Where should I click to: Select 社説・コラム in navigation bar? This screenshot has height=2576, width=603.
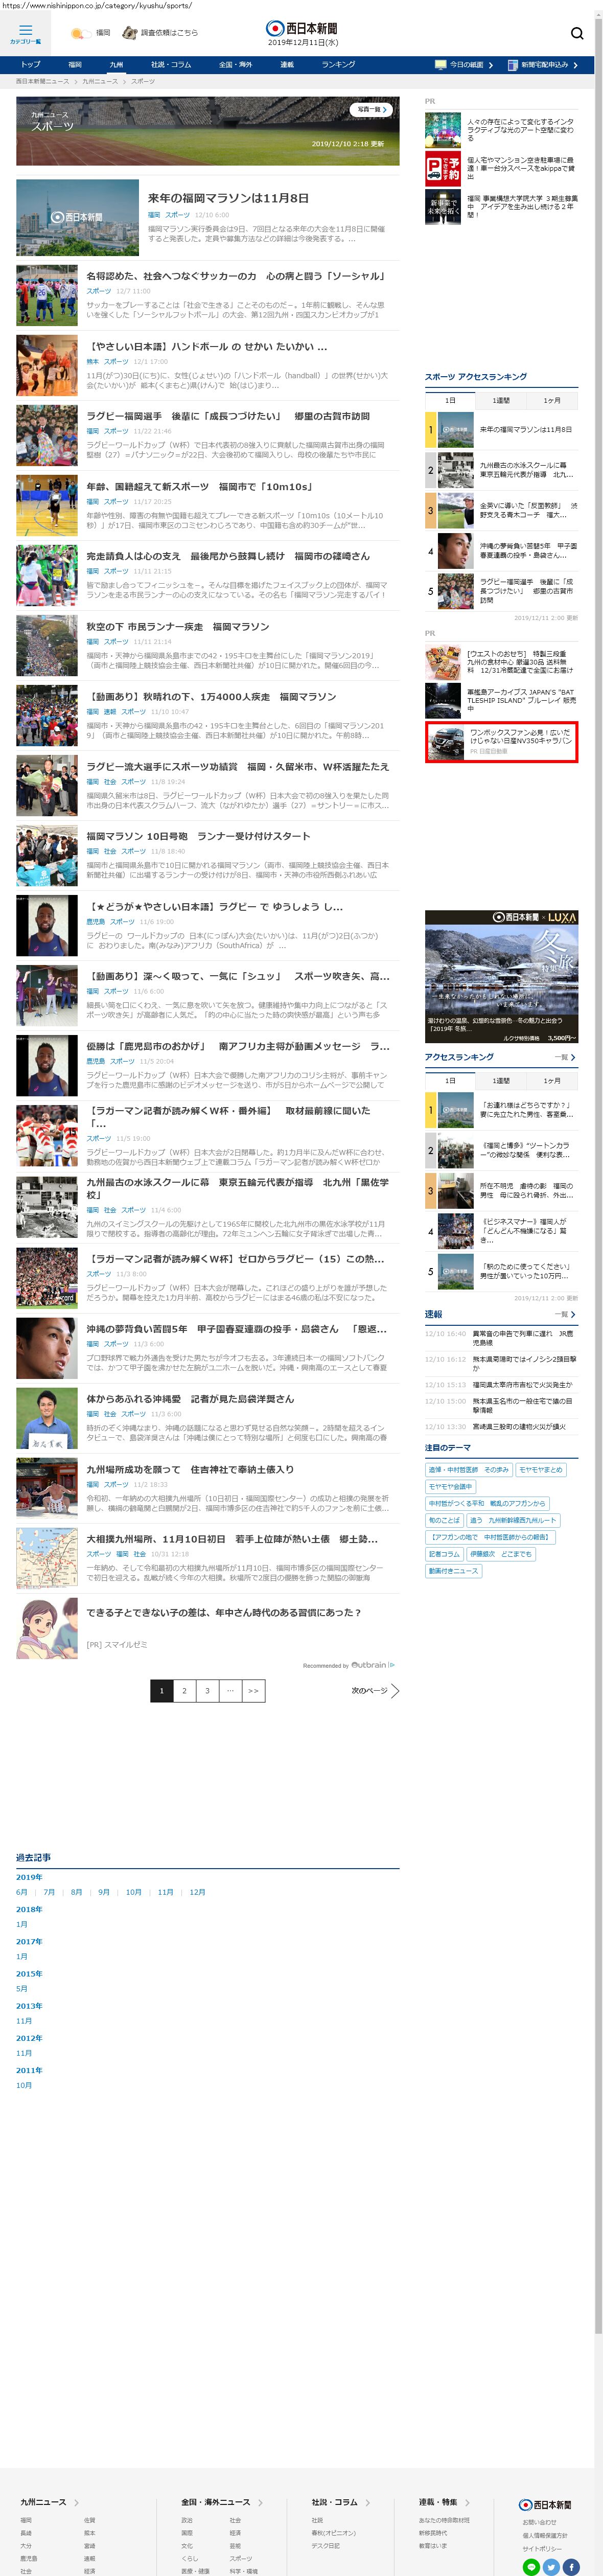pos(171,65)
